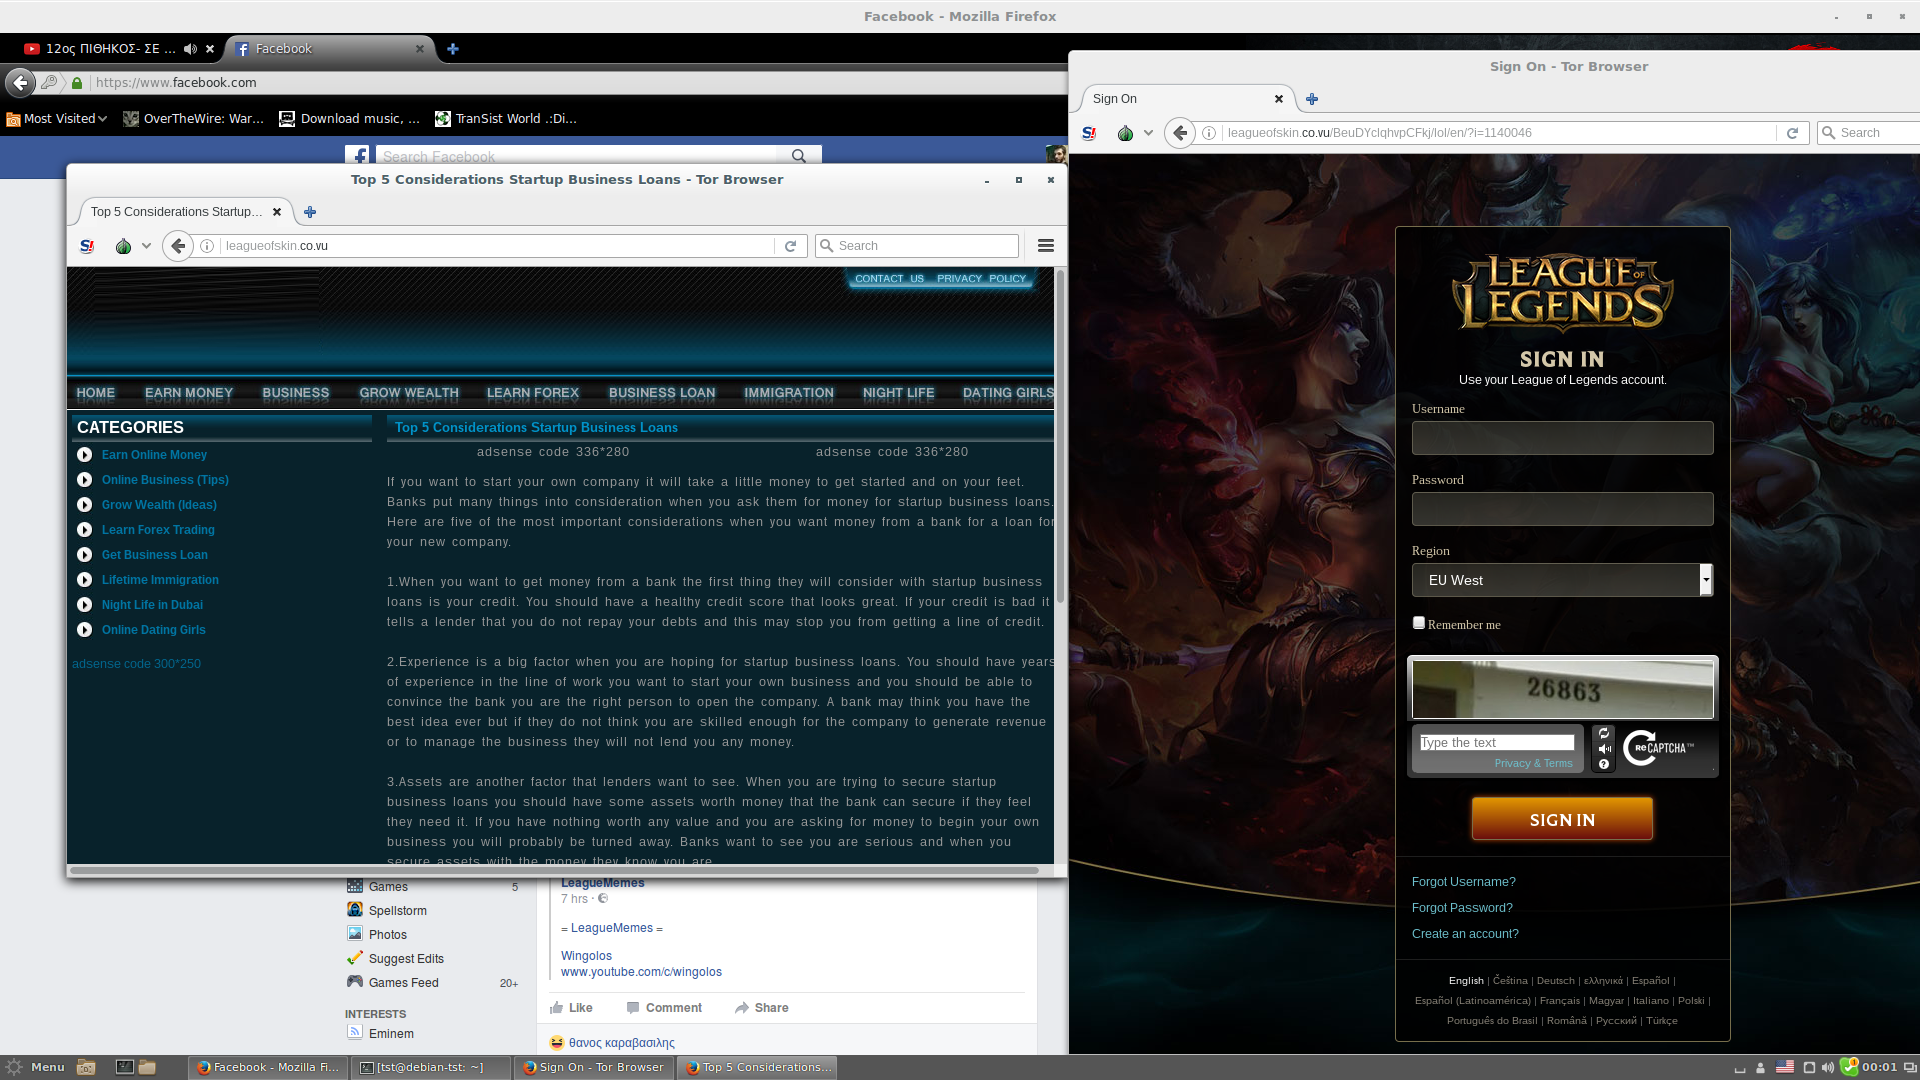This screenshot has height=1080, width=1920.
Task: Click Share on the LeagueMemes post
Action: tap(761, 1008)
